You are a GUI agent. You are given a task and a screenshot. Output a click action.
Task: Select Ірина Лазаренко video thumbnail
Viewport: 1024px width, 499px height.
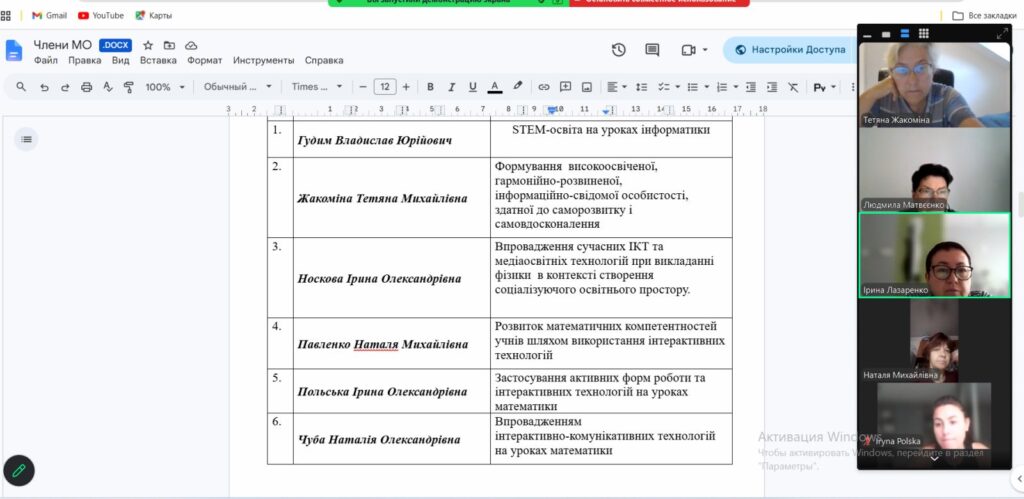coord(935,255)
